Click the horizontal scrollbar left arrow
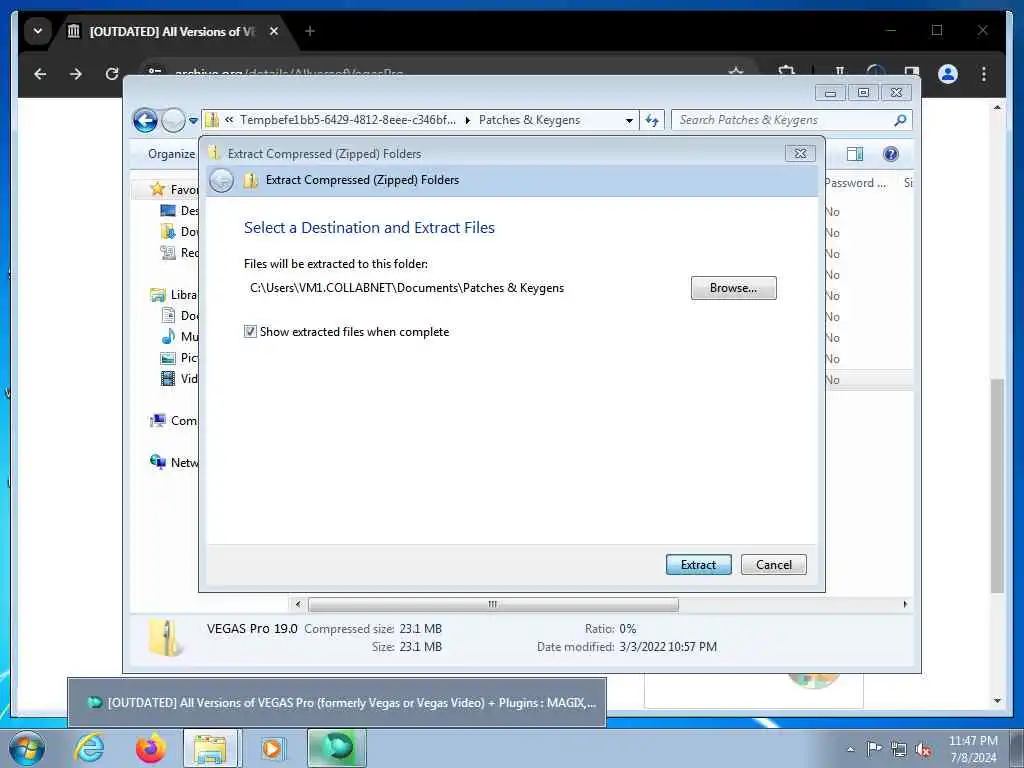Screen dimensions: 1024x768 point(298,604)
